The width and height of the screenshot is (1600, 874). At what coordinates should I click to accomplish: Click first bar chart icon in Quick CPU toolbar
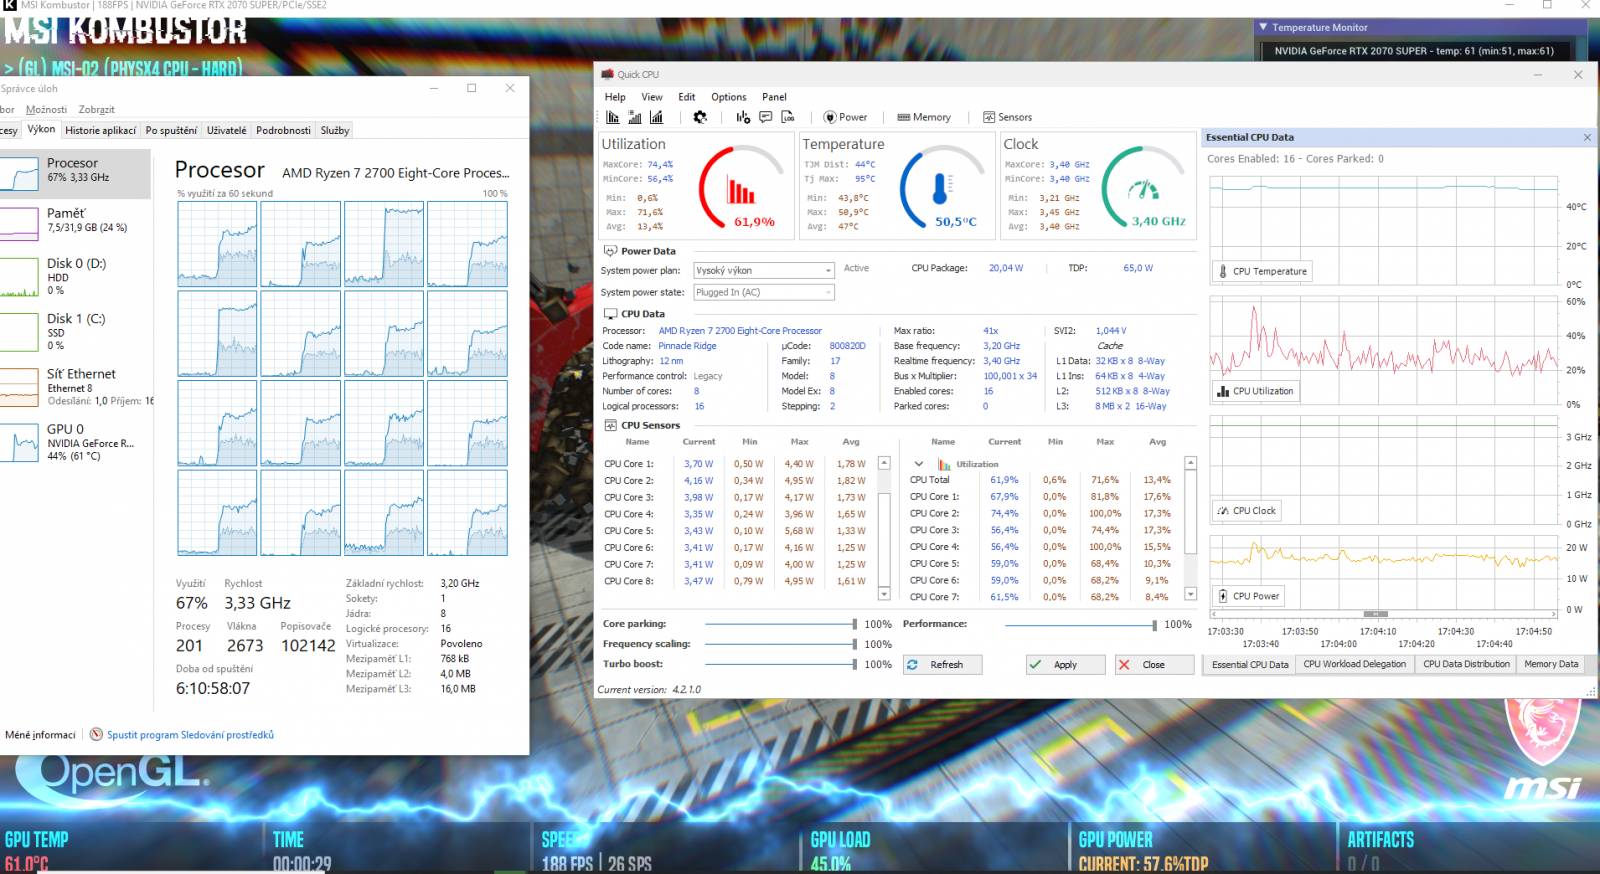(612, 117)
